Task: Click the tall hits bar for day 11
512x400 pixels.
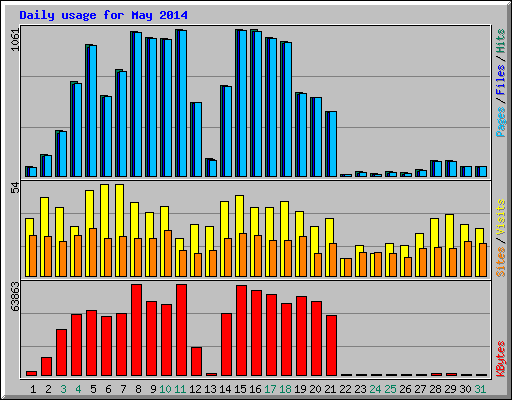Action: (x=181, y=103)
